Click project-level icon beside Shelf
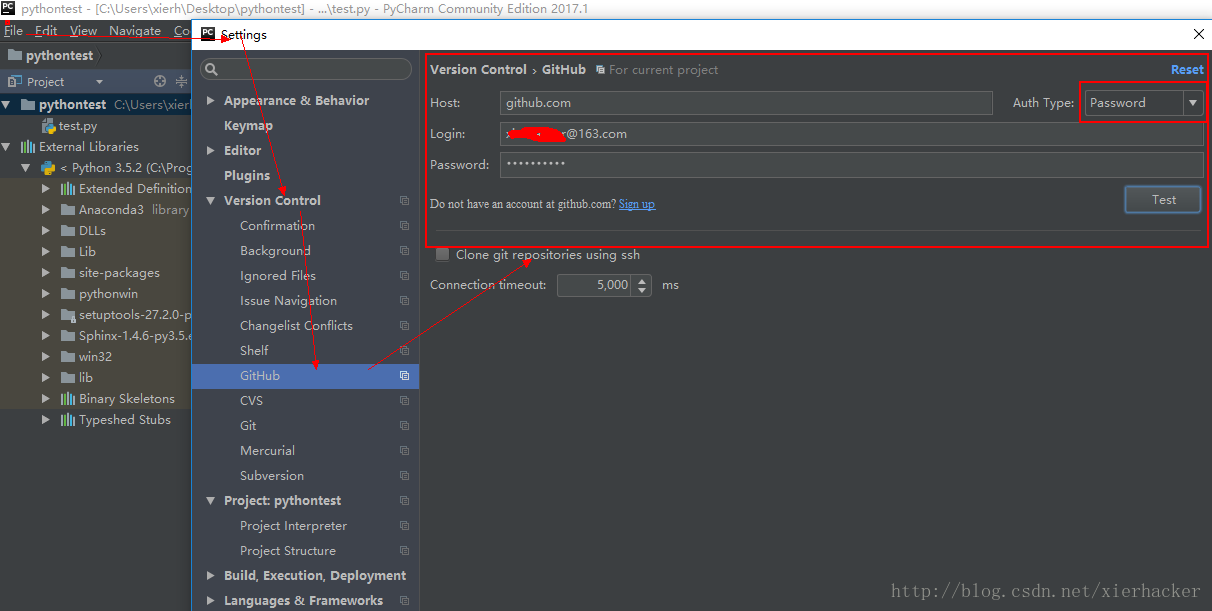The image size is (1212, 611). coord(404,351)
